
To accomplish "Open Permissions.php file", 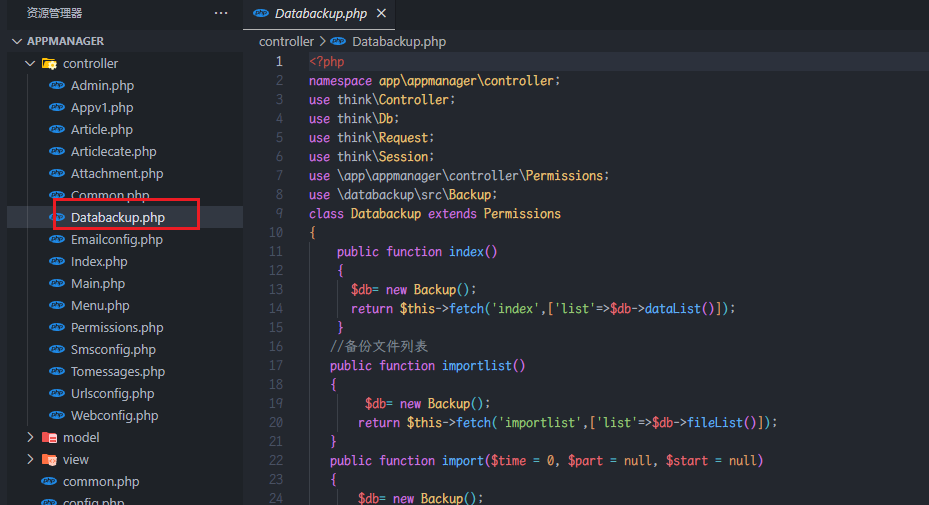I will 117,327.
